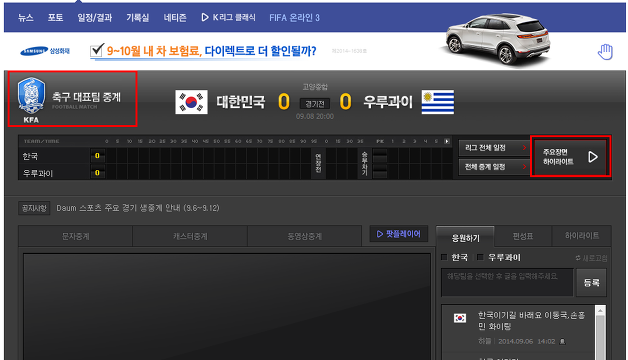Image resolution: width=628 pixels, height=360 pixels.
Task: Click the 등록 submit button
Action: coord(591,283)
